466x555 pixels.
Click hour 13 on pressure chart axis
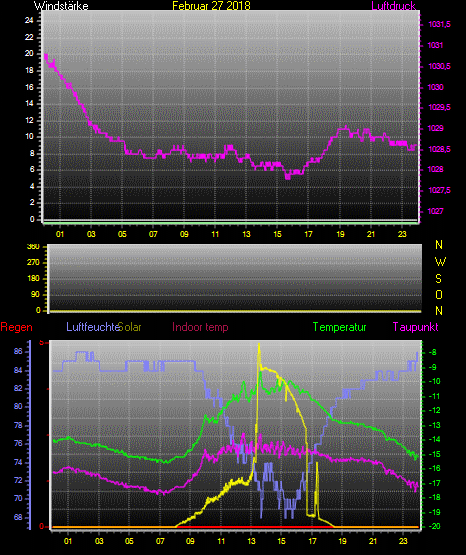[246, 234]
